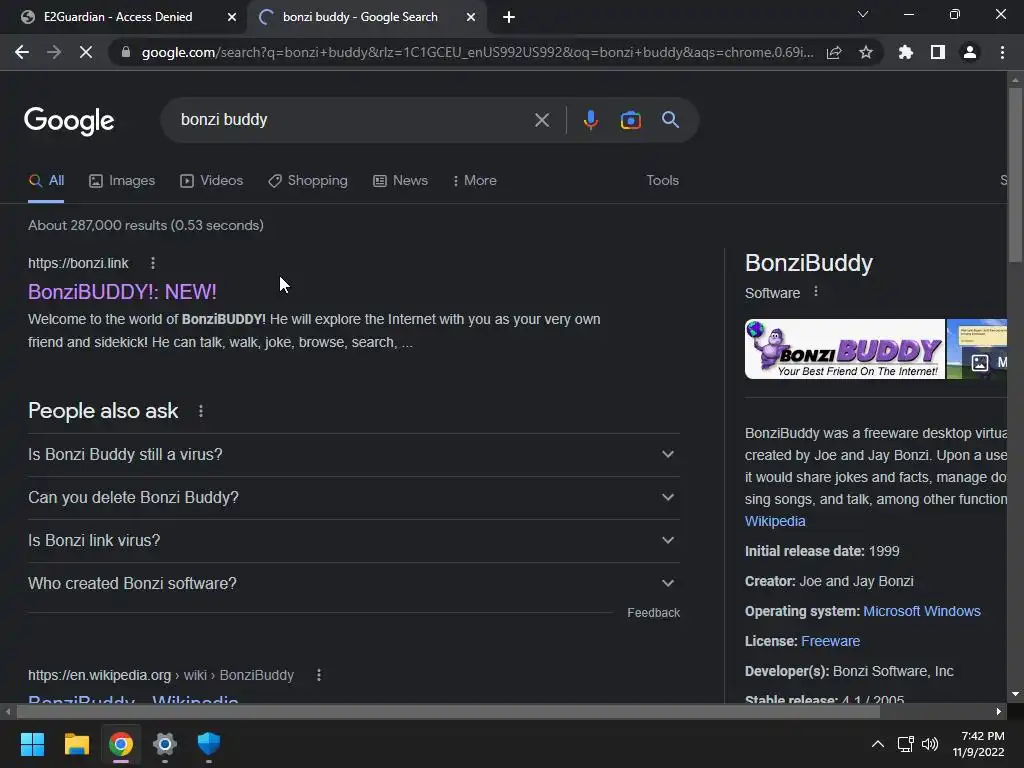Open File Explorer from the taskbar
The height and width of the screenshot is (768, 1024).
pyautogui.click(x=76, y=744)
